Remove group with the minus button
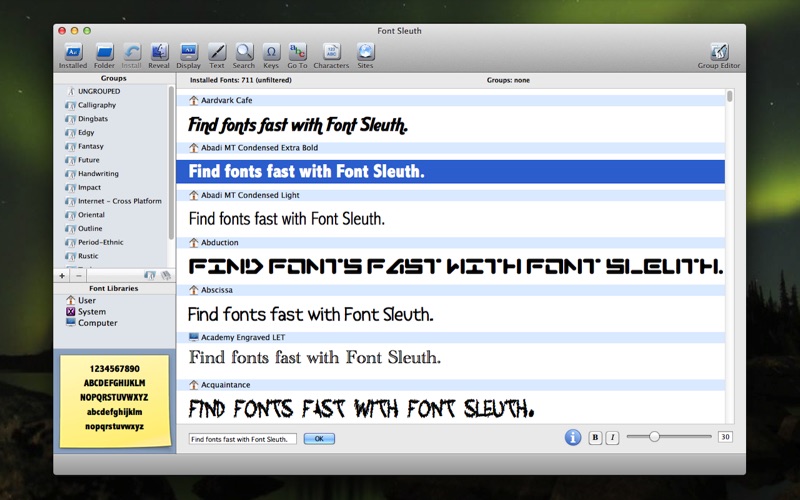This screenshot has width=800, height=500. [79, 276]
